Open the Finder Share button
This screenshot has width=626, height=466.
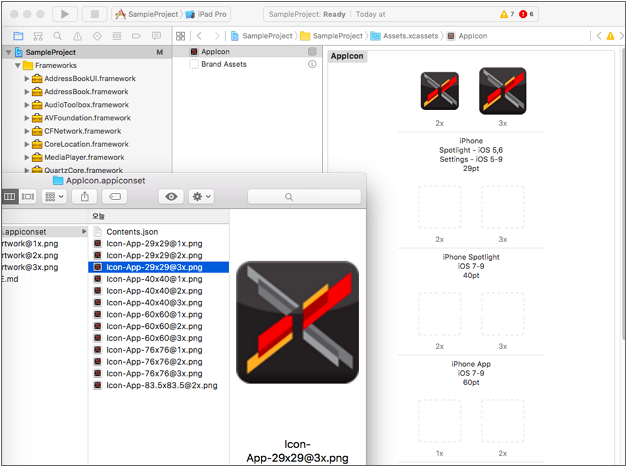pyautogui.click(x=85, y=197)
